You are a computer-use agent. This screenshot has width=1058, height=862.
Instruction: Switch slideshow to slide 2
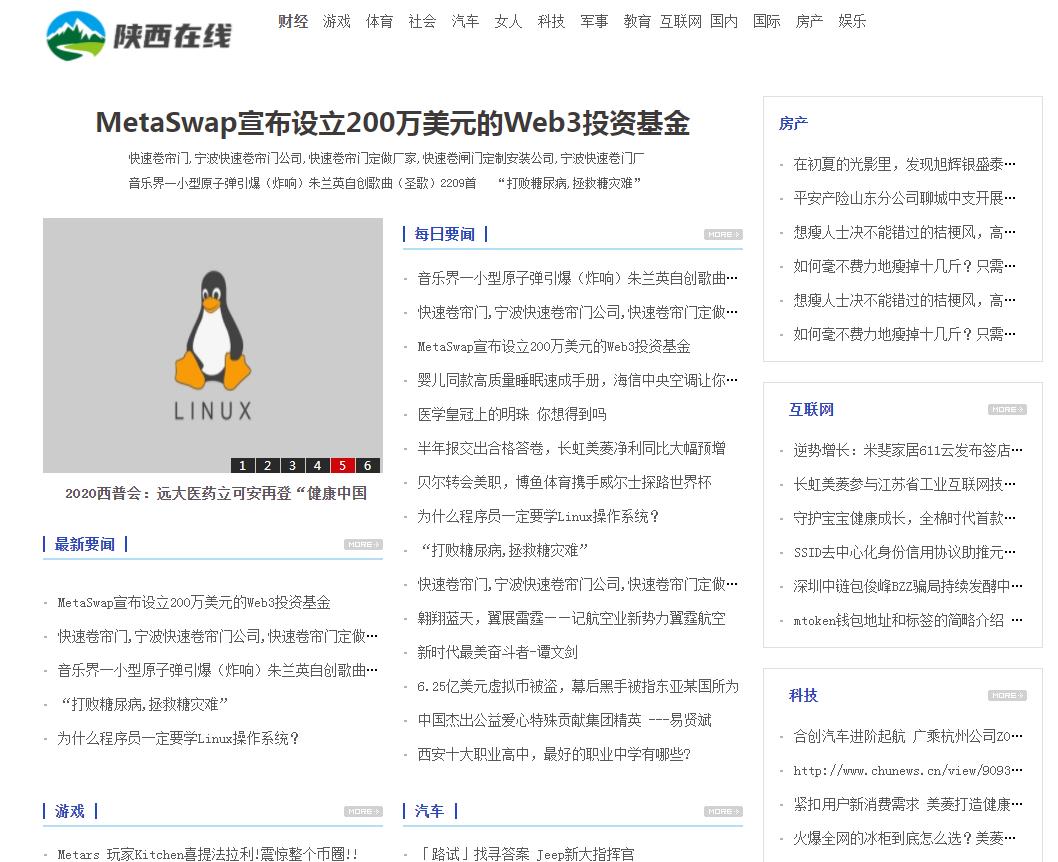click(267, 465)
